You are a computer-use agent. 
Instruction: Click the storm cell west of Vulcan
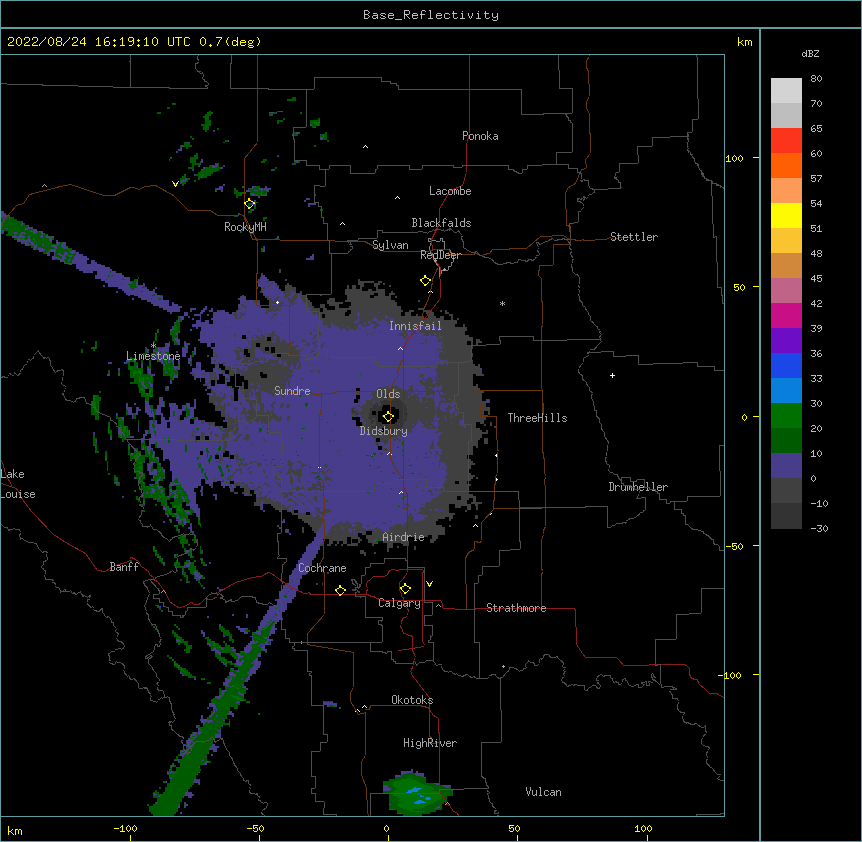(x=416, y=793)
